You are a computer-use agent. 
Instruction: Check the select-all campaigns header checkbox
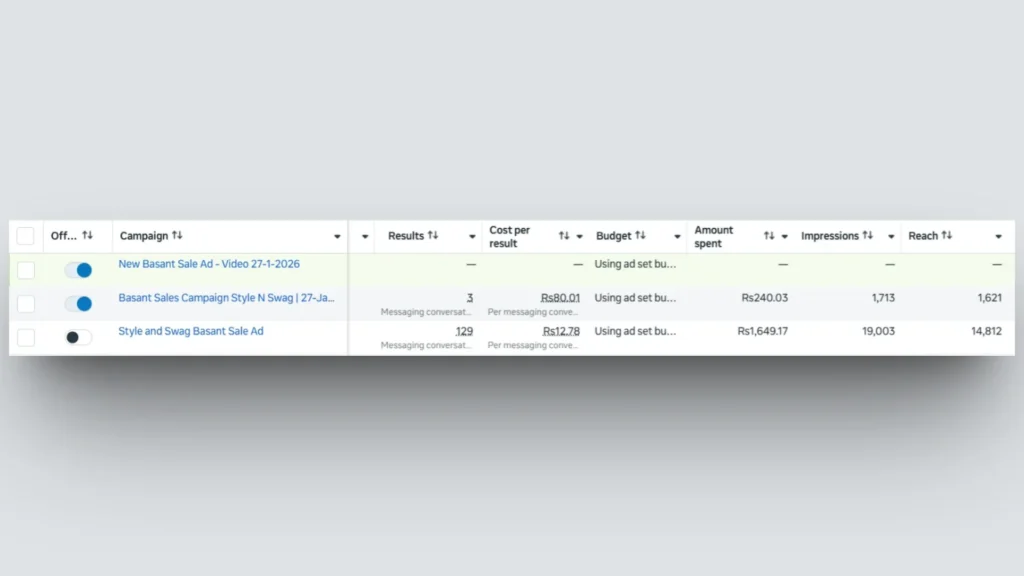tap(26, 236)
